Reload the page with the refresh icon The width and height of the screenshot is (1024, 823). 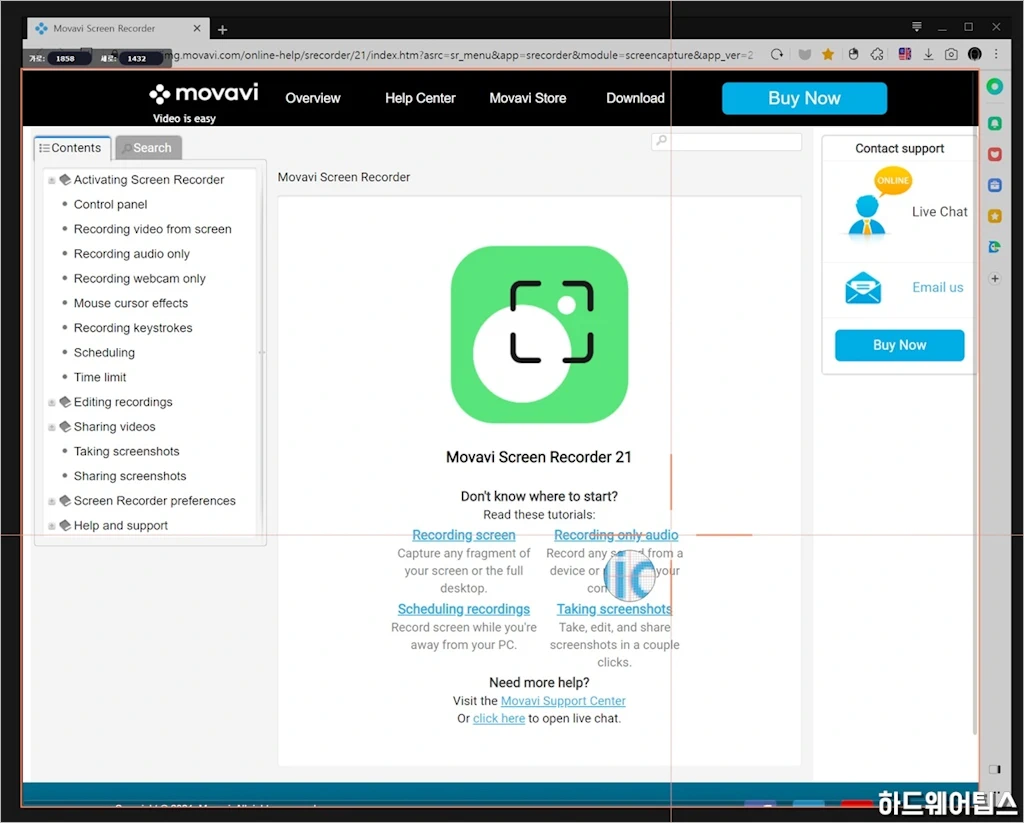tap(776, 55)
